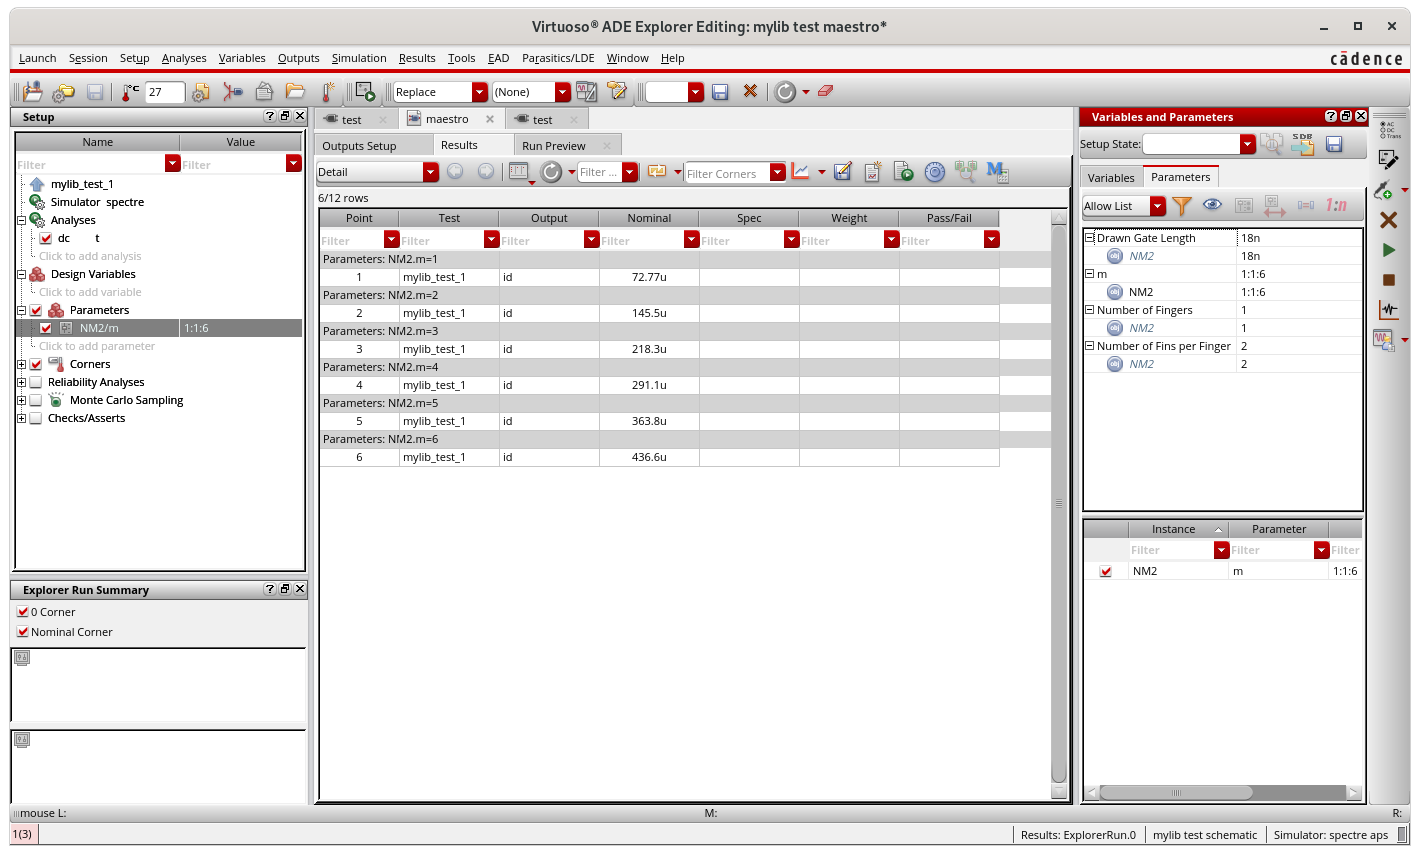1420x855 pixels.
Task: Click the MATLAB export M icon
Action: [x=997, y=172]
